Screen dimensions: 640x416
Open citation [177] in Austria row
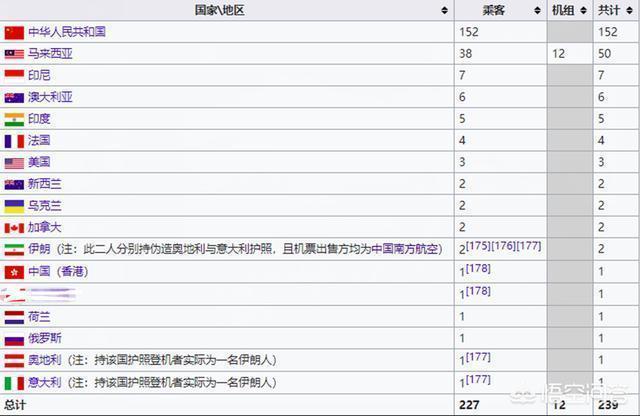[478, 357]
